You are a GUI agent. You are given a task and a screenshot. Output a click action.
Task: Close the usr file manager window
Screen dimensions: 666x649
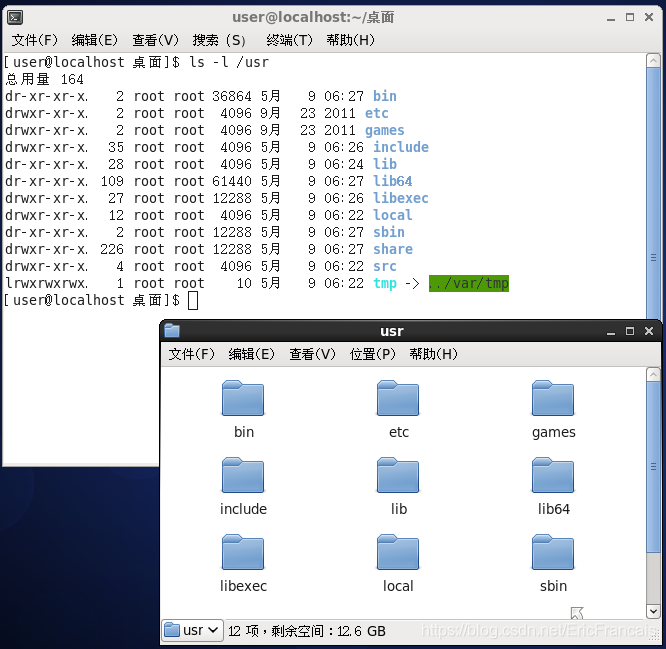point(649,331)
